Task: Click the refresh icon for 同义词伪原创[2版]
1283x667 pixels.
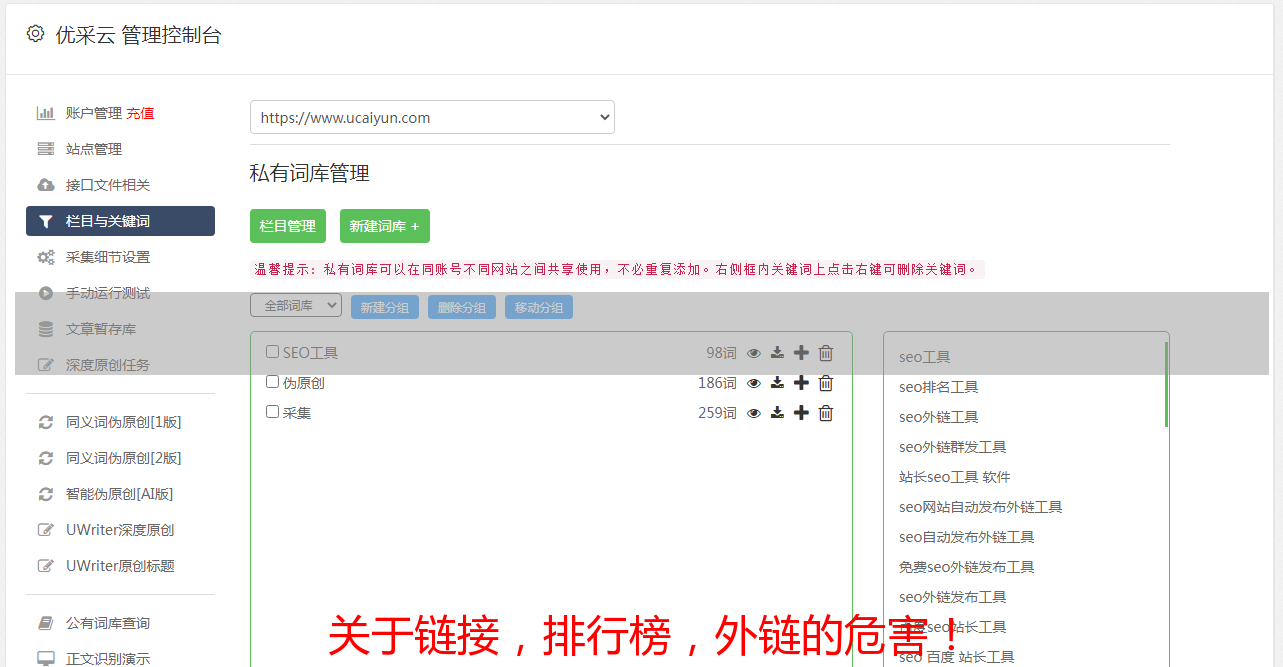Action: point(46,458)
